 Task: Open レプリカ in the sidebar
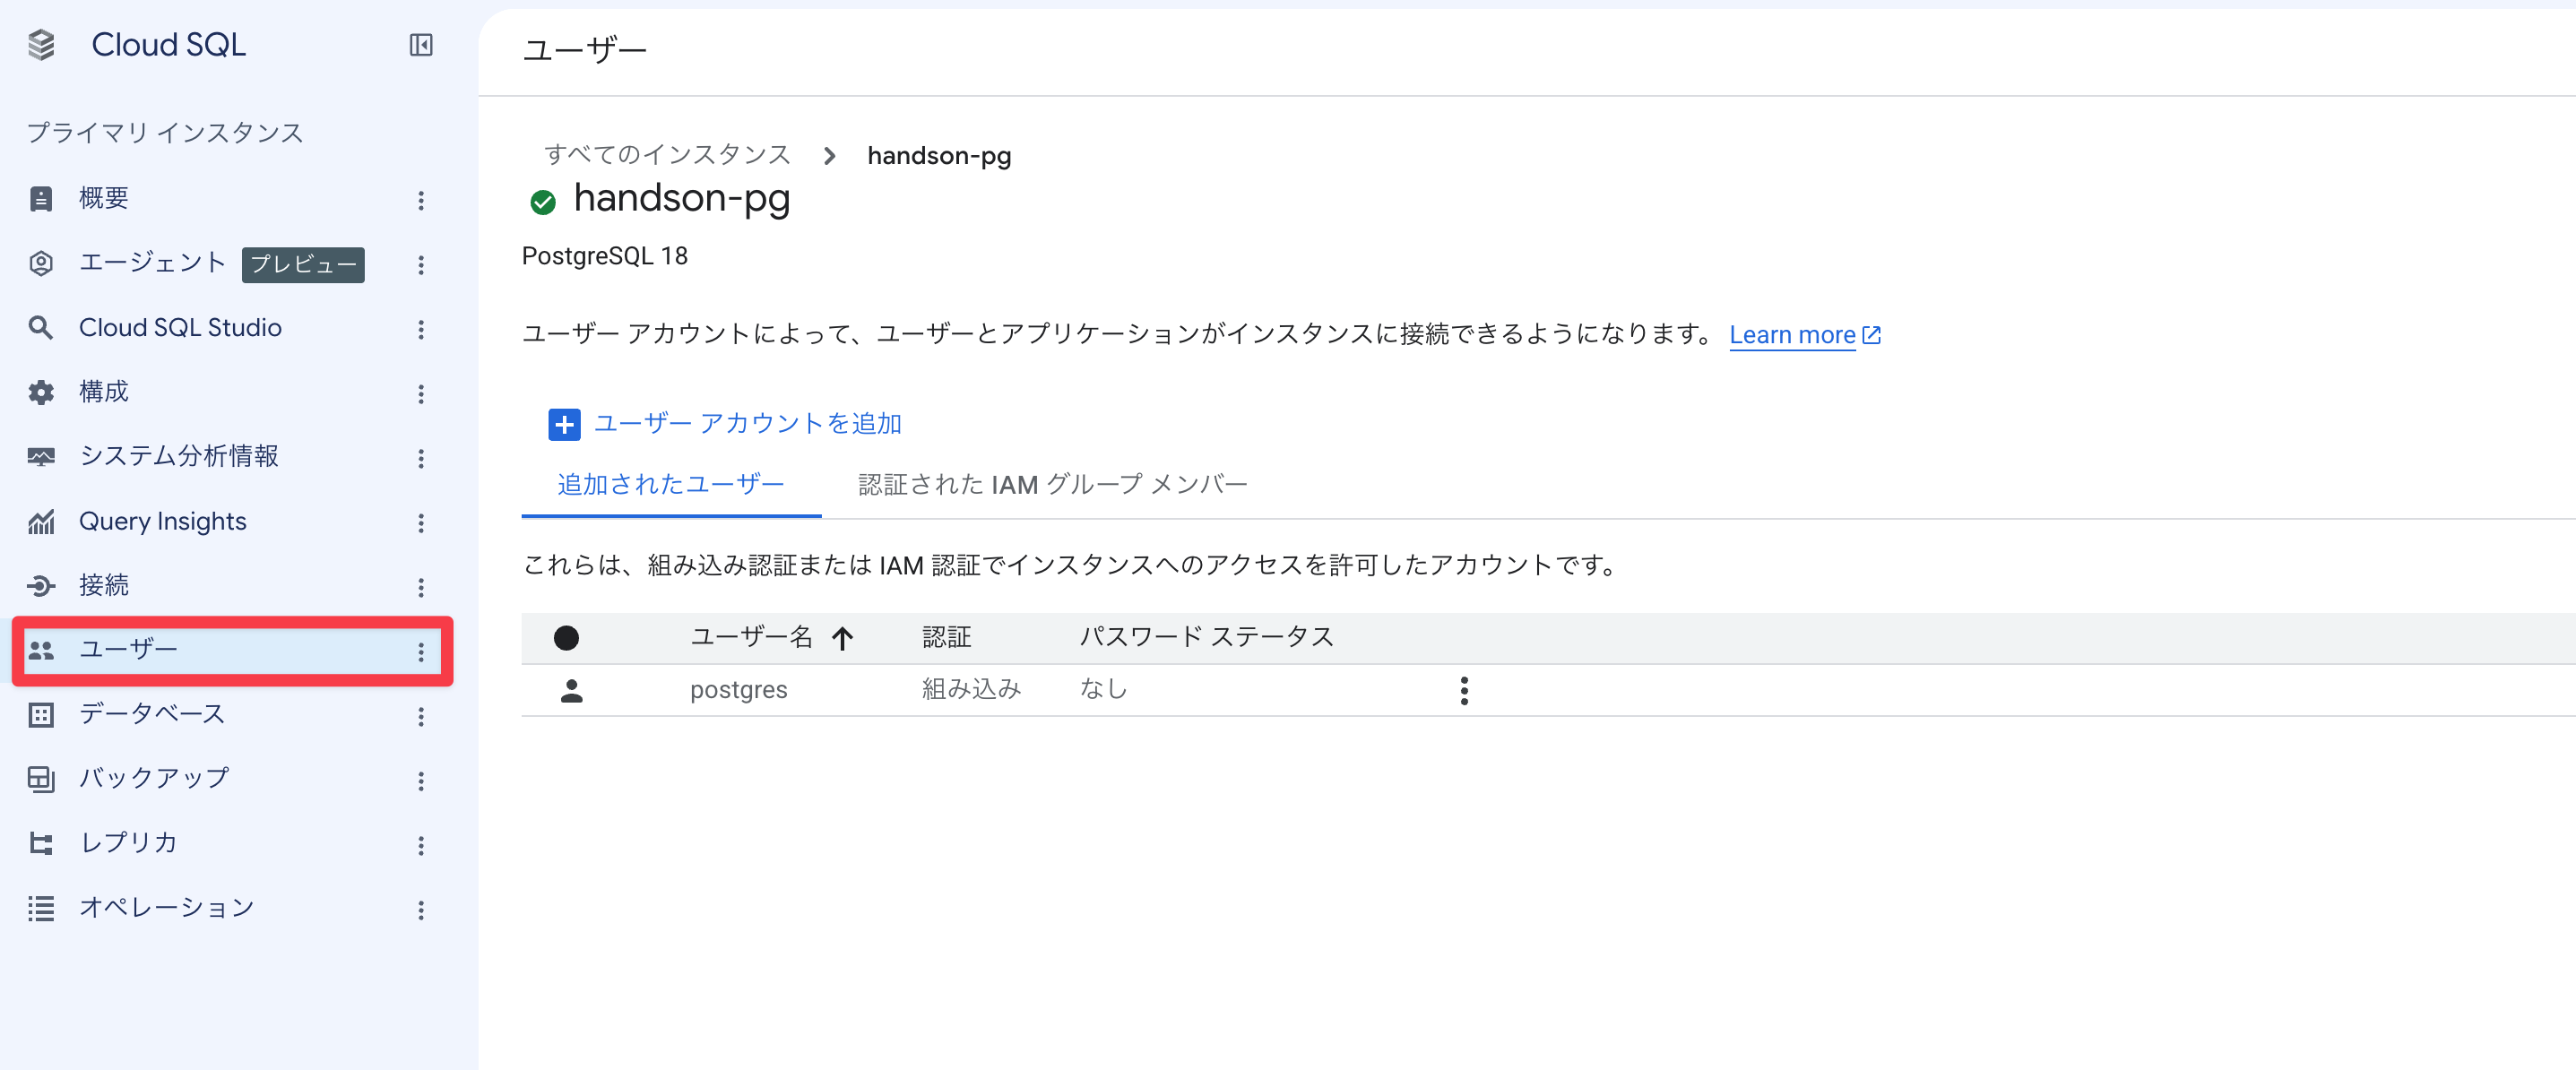coord(129,843)
